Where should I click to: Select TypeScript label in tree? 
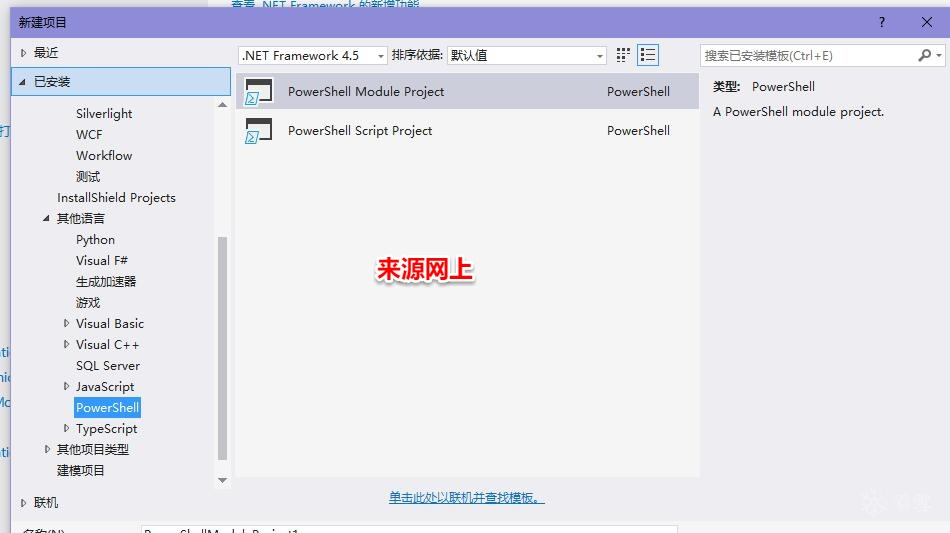(x=107, y=428)
